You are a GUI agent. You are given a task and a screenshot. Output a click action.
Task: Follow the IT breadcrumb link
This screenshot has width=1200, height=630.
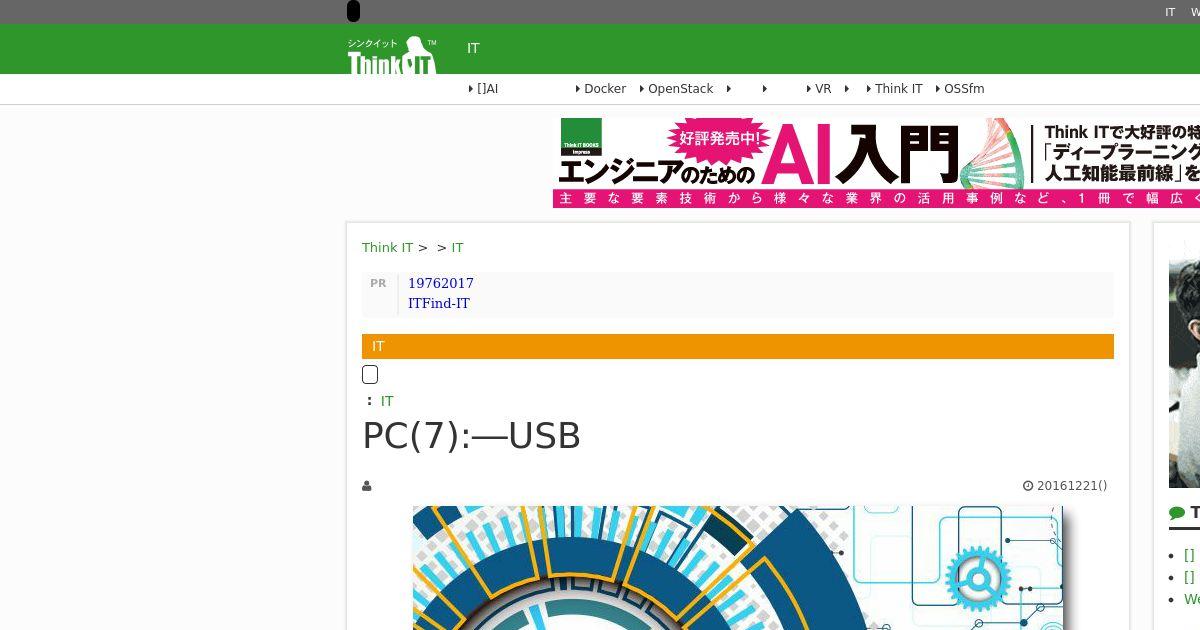[x=457, y=248]
